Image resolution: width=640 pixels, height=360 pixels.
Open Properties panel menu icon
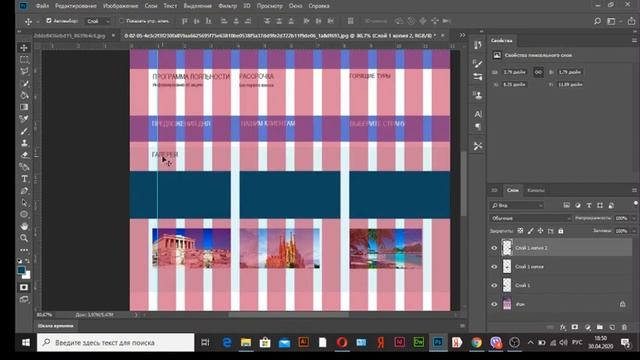[x=634, y=40]
